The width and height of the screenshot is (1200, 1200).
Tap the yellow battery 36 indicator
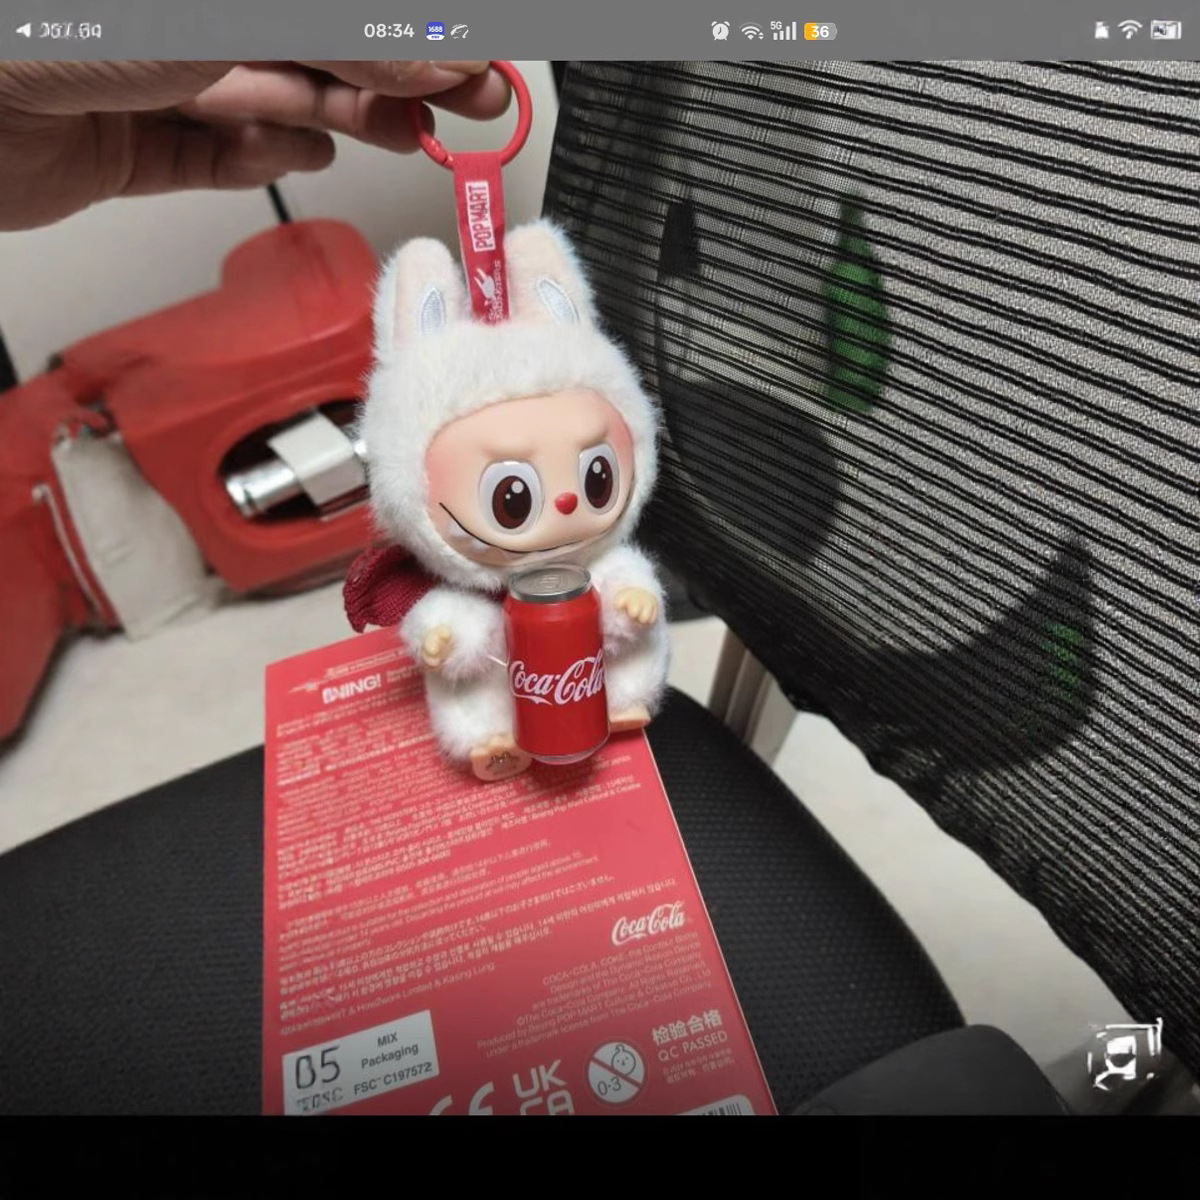[x=819, y=31]
